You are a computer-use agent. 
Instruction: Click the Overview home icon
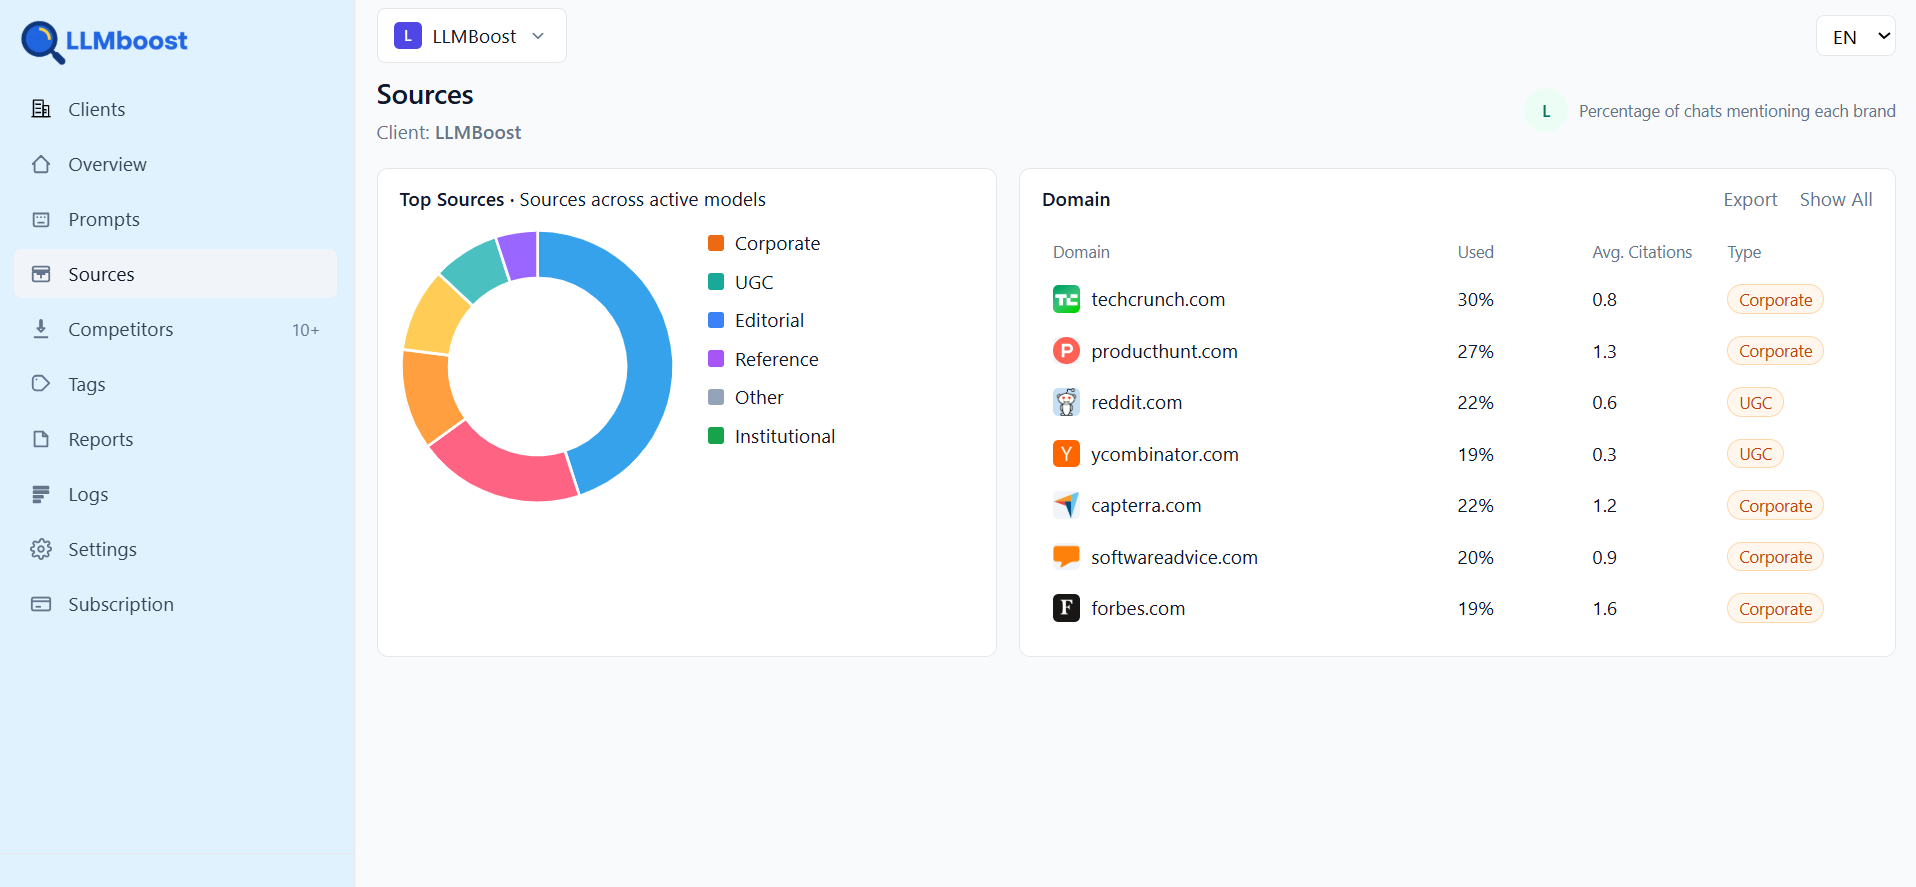point(41,164)
